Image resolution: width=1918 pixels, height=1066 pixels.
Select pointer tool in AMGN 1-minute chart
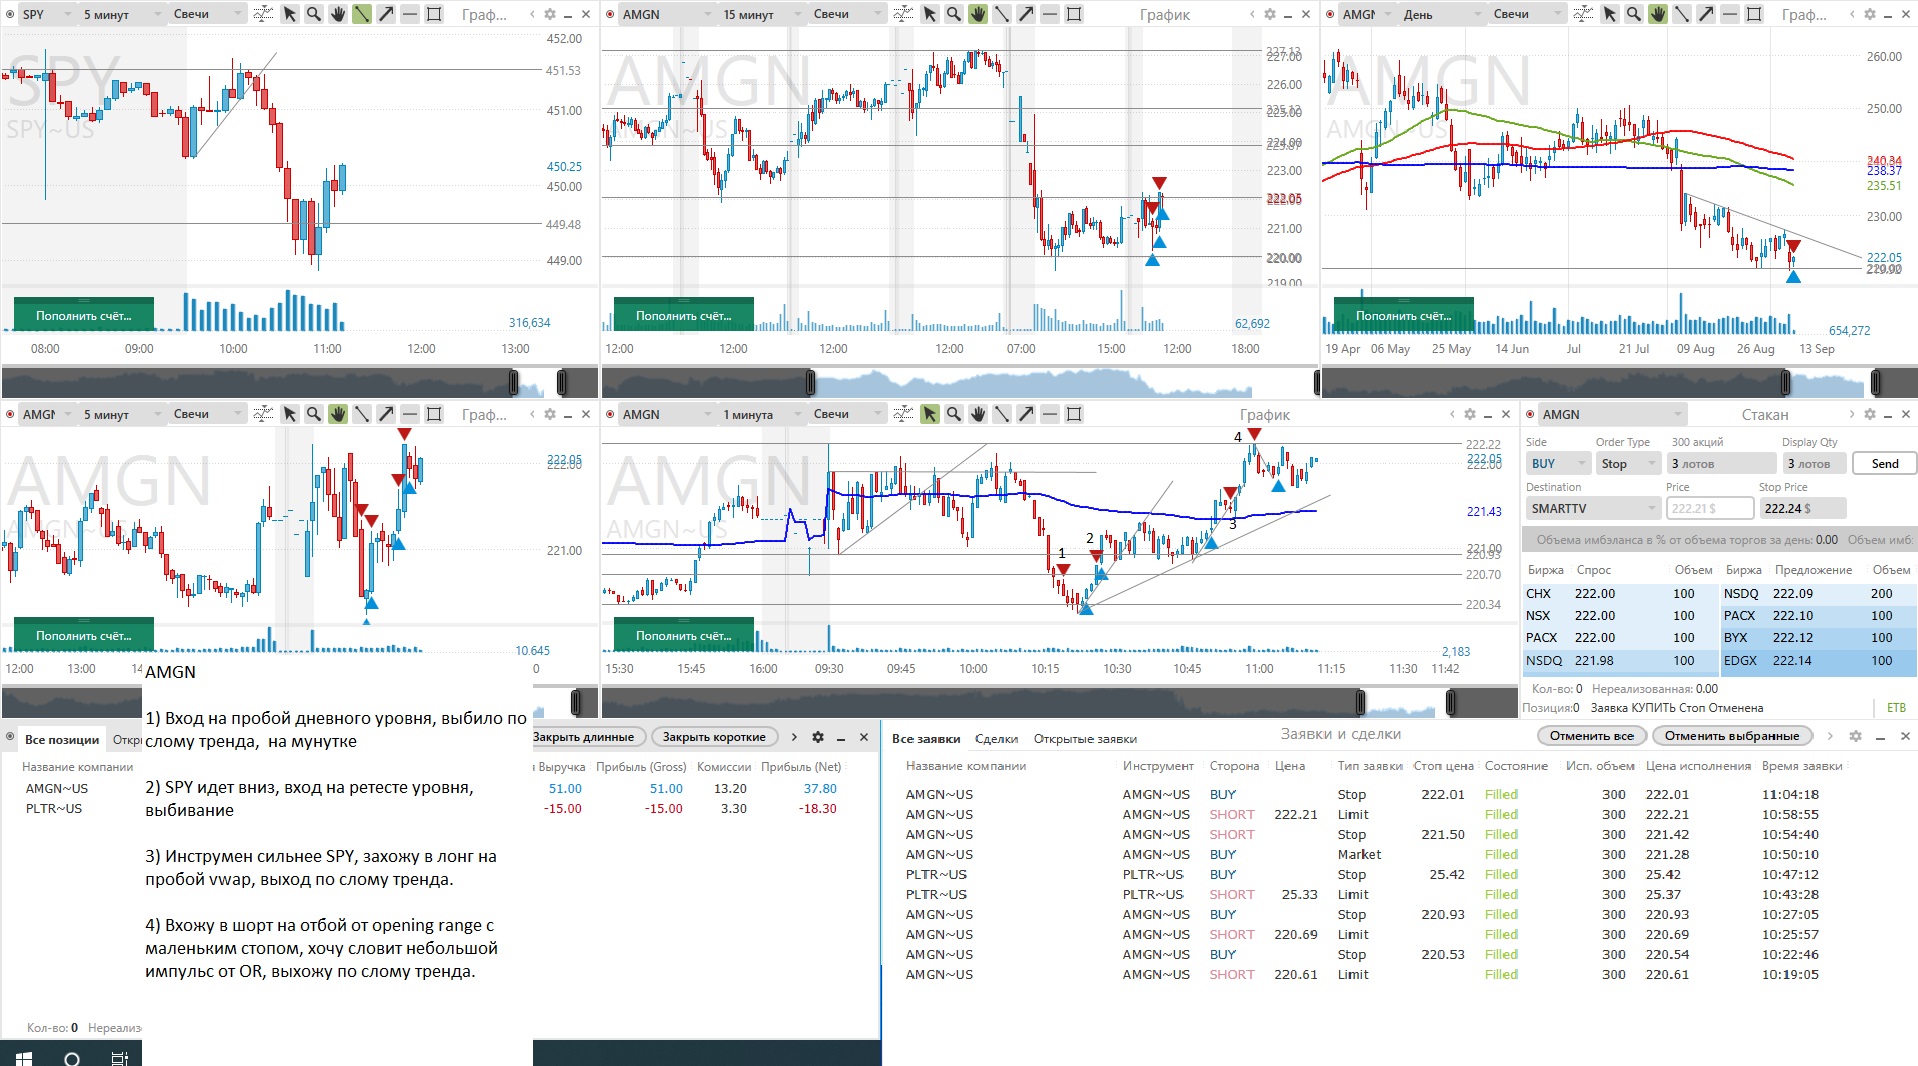tap(929, 414)
